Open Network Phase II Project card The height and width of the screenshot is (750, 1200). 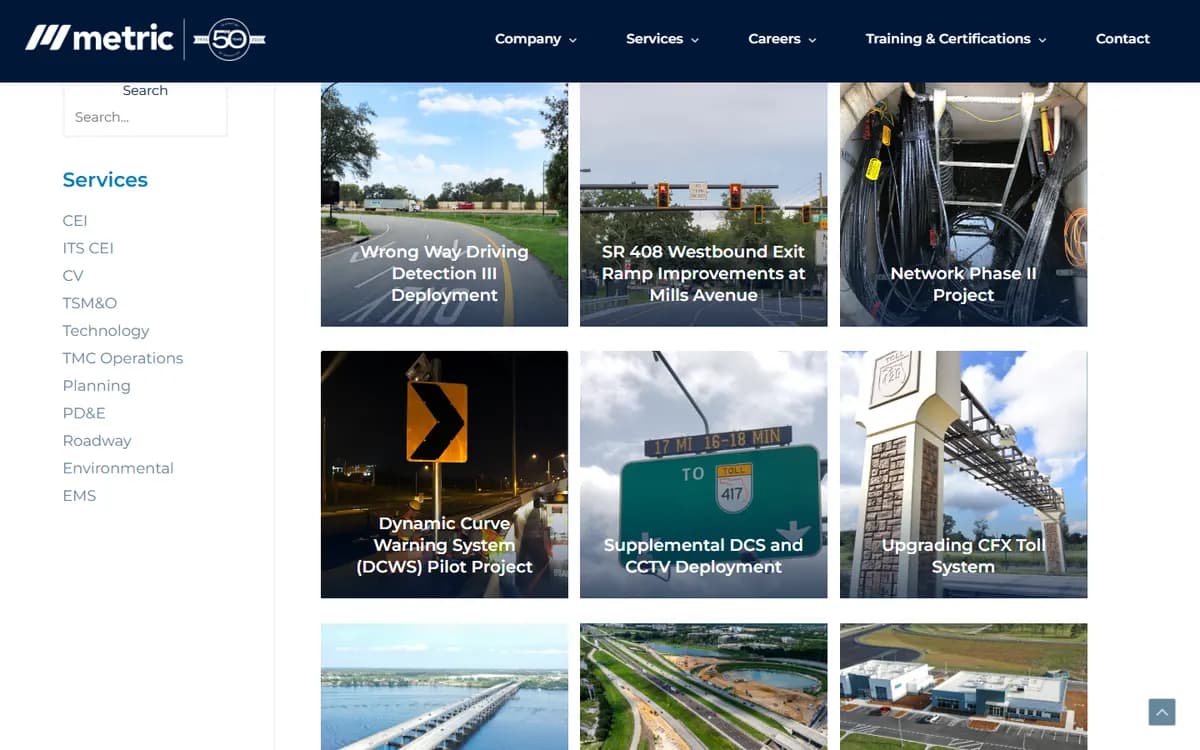(x=963, y=204)
